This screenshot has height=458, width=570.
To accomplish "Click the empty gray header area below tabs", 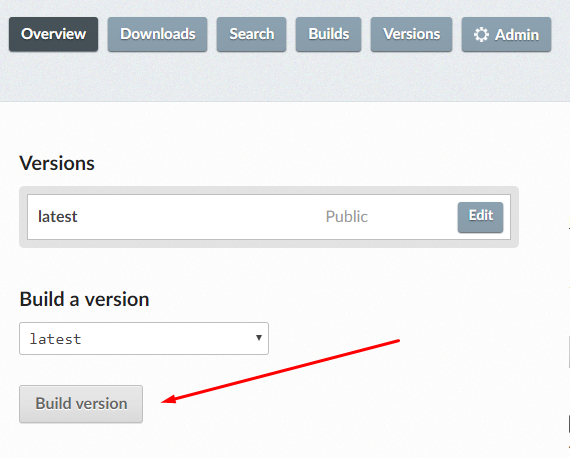I will click(285, 76).
